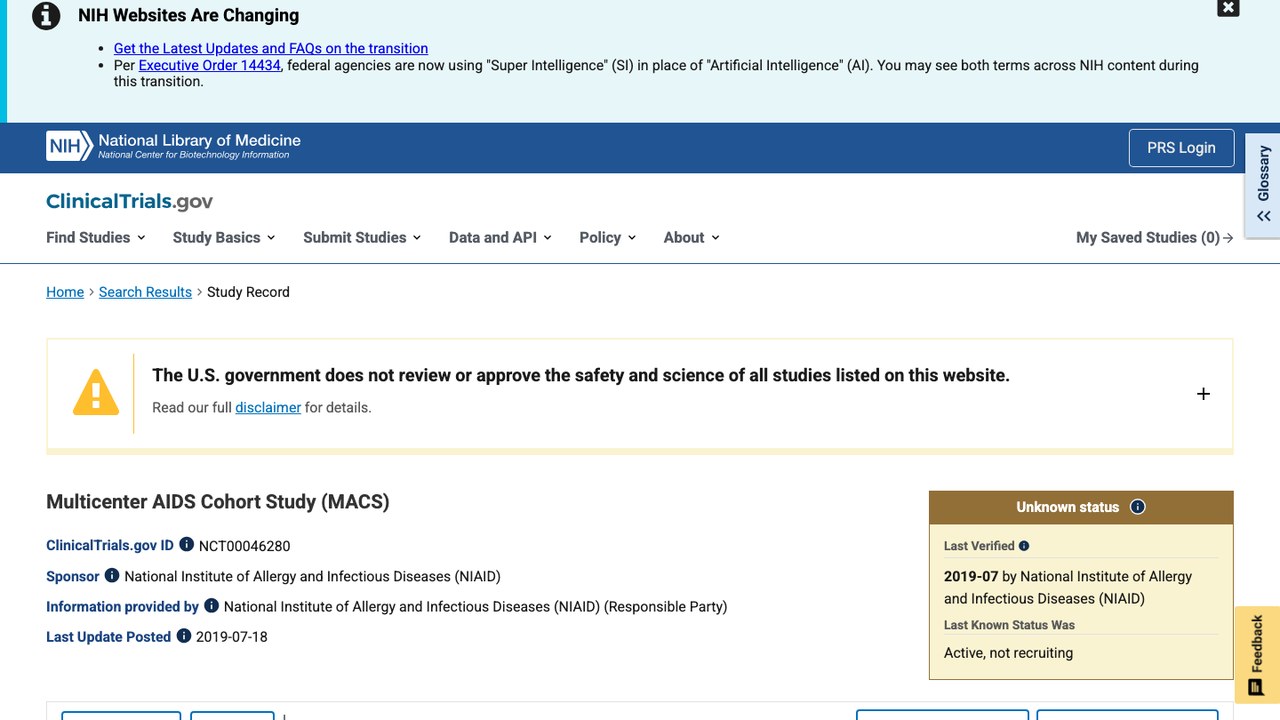Click info icon beside Sponsor label
This screenshot has height=720, width=1280.
pyautogui.click(x=112, y=575)
